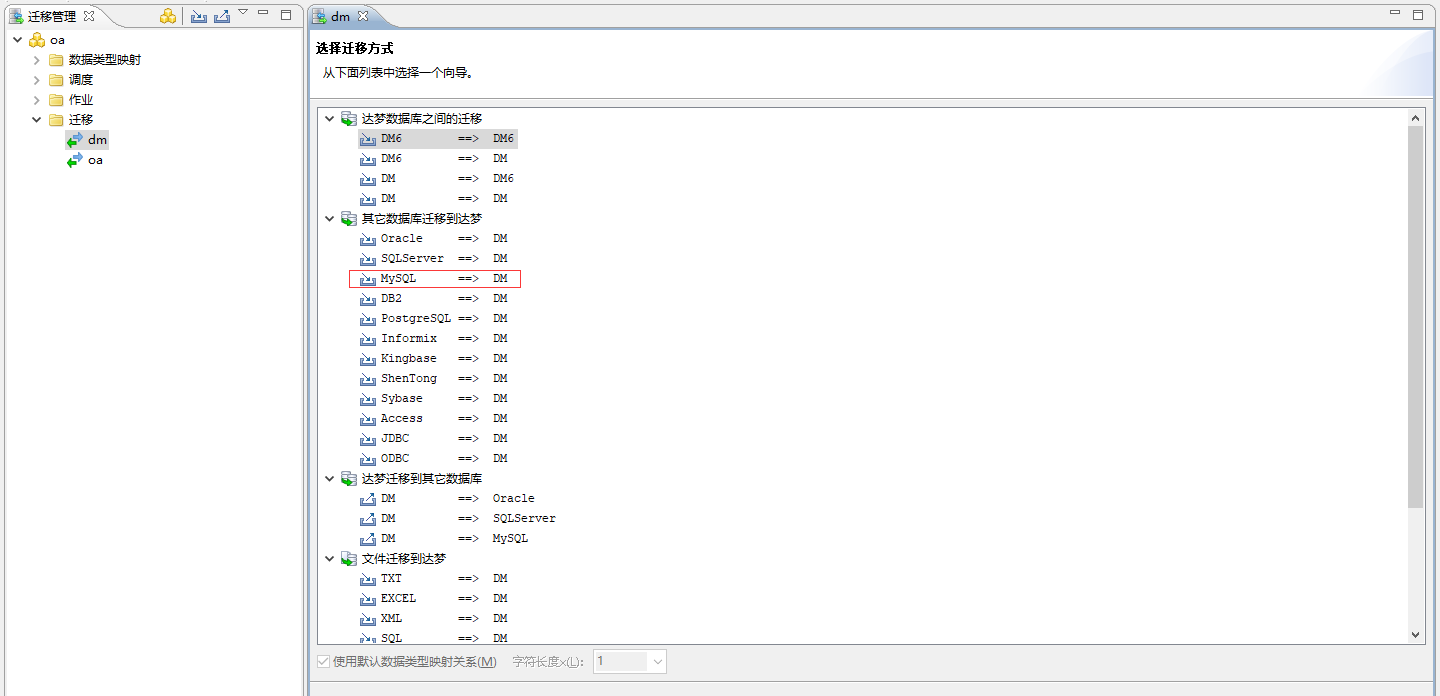
Task: Click the import toolbar icon in 迁移管理
Action: click(x=199, y=16)
